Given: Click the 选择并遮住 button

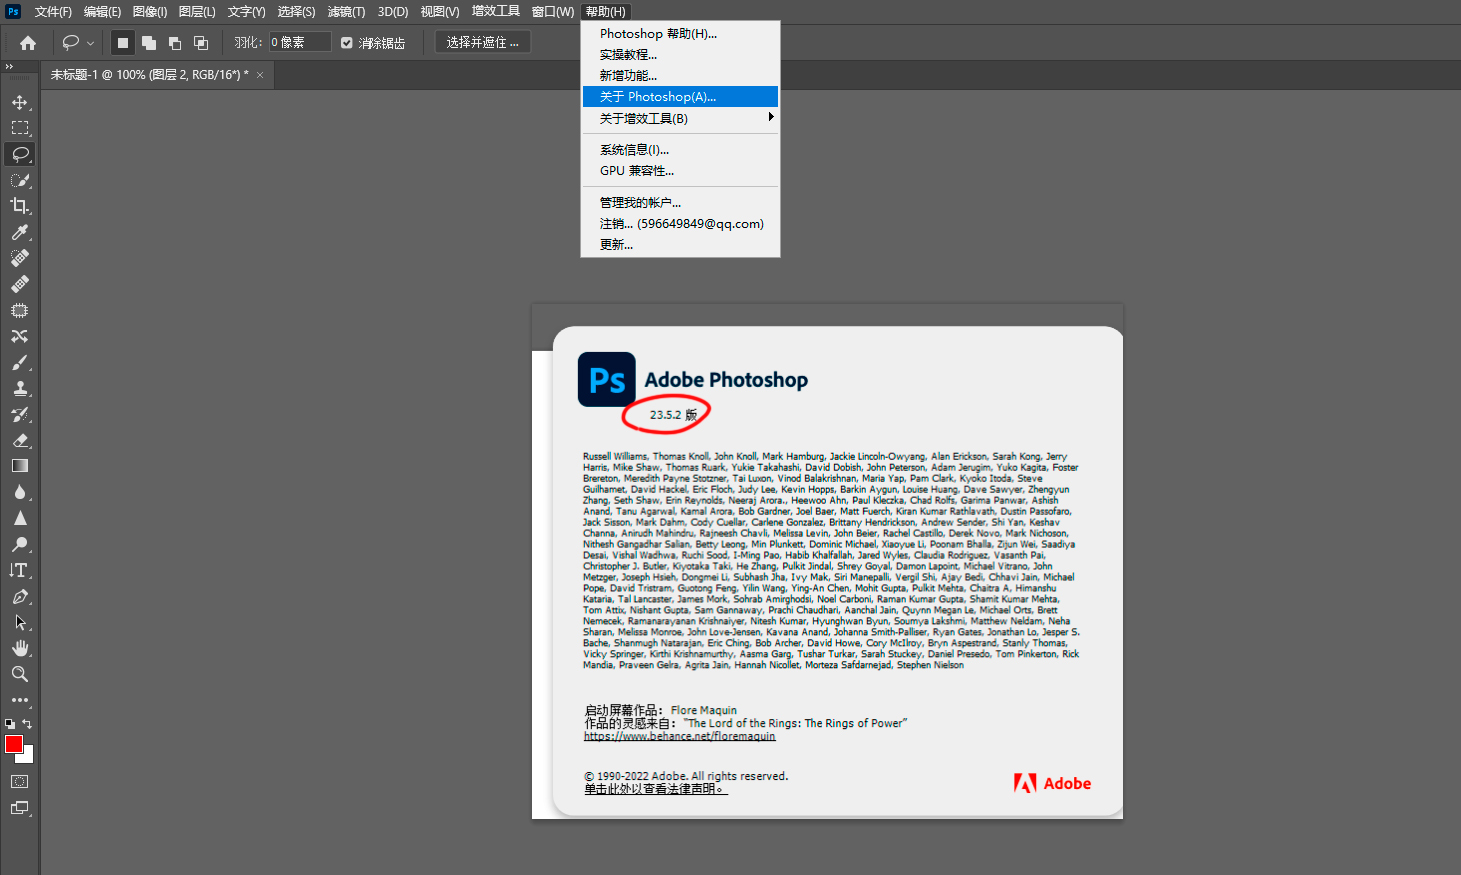Looking at the screenshot, I should (x=482, y=43).
